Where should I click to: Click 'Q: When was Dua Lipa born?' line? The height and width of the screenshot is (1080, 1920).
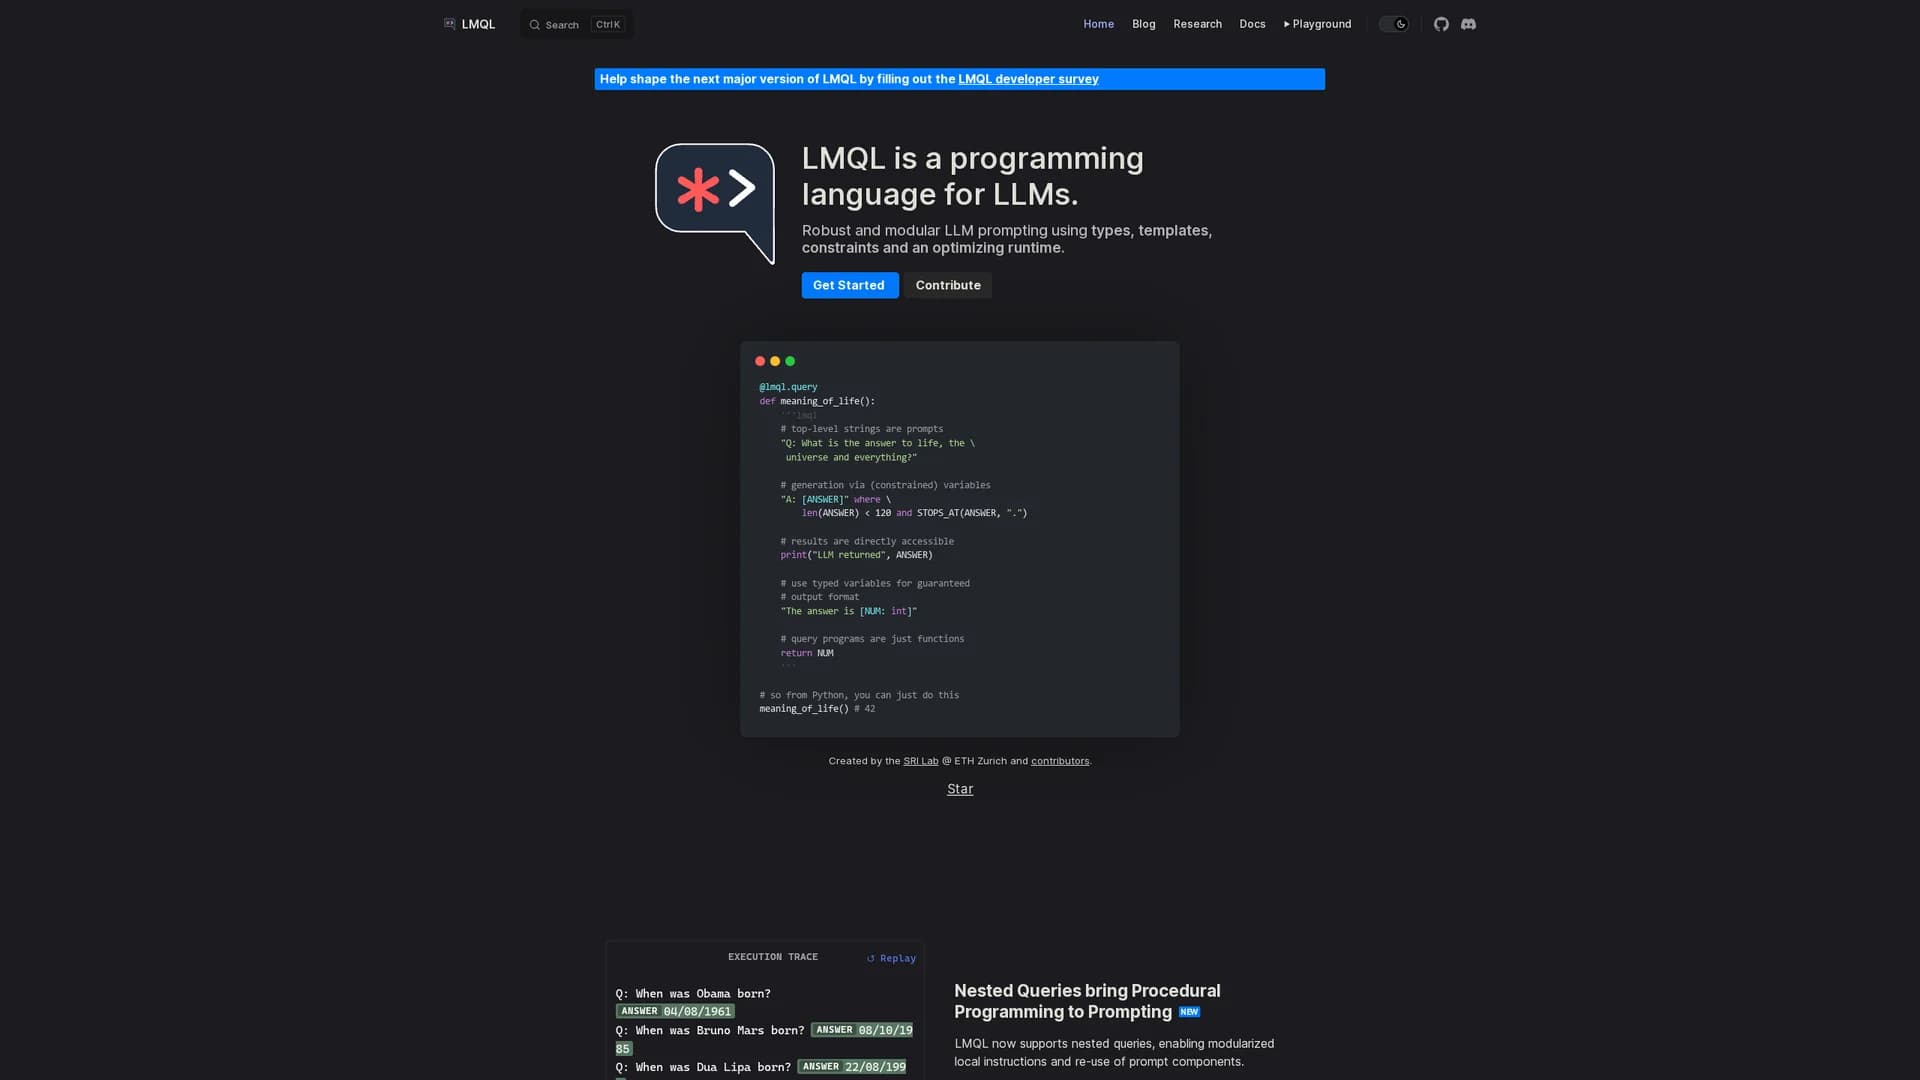[x=703, y=1067]
